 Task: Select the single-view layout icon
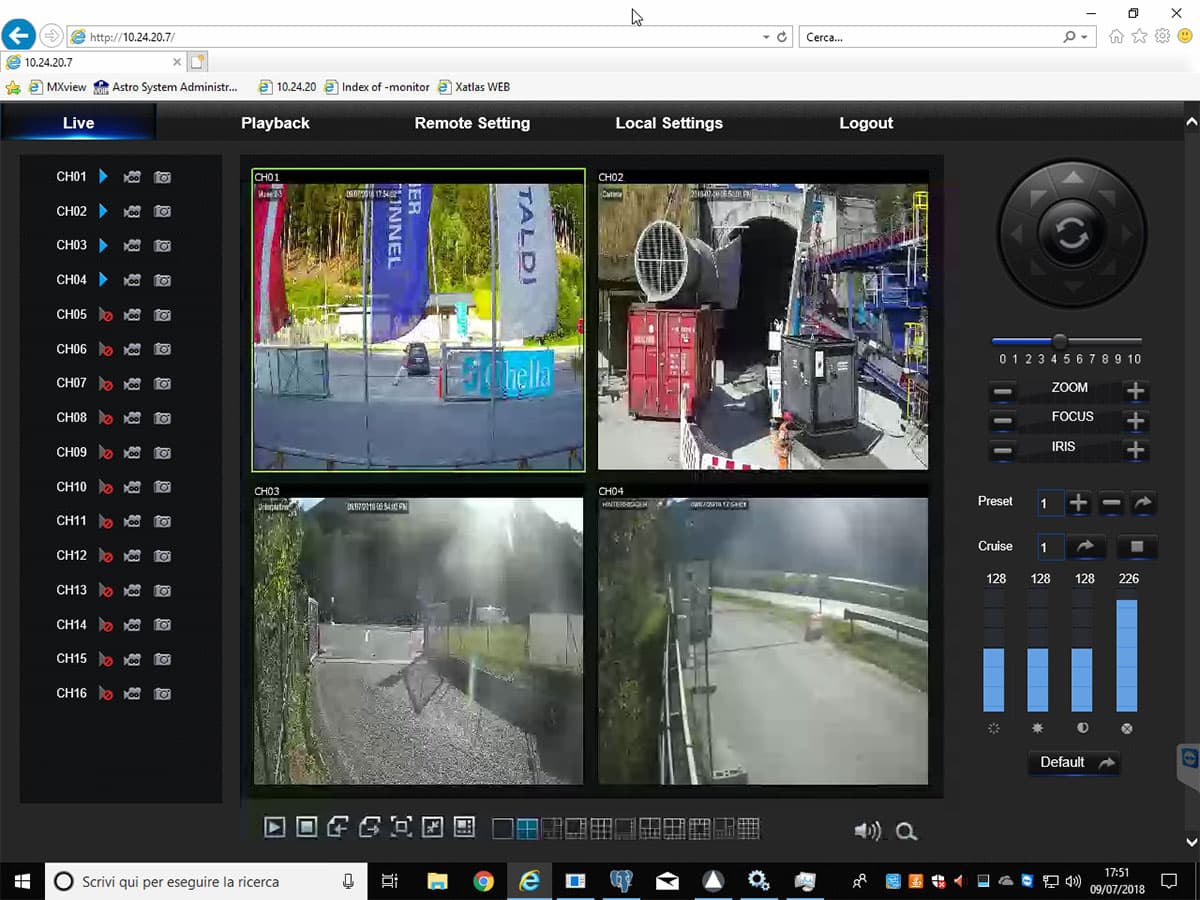503,828
